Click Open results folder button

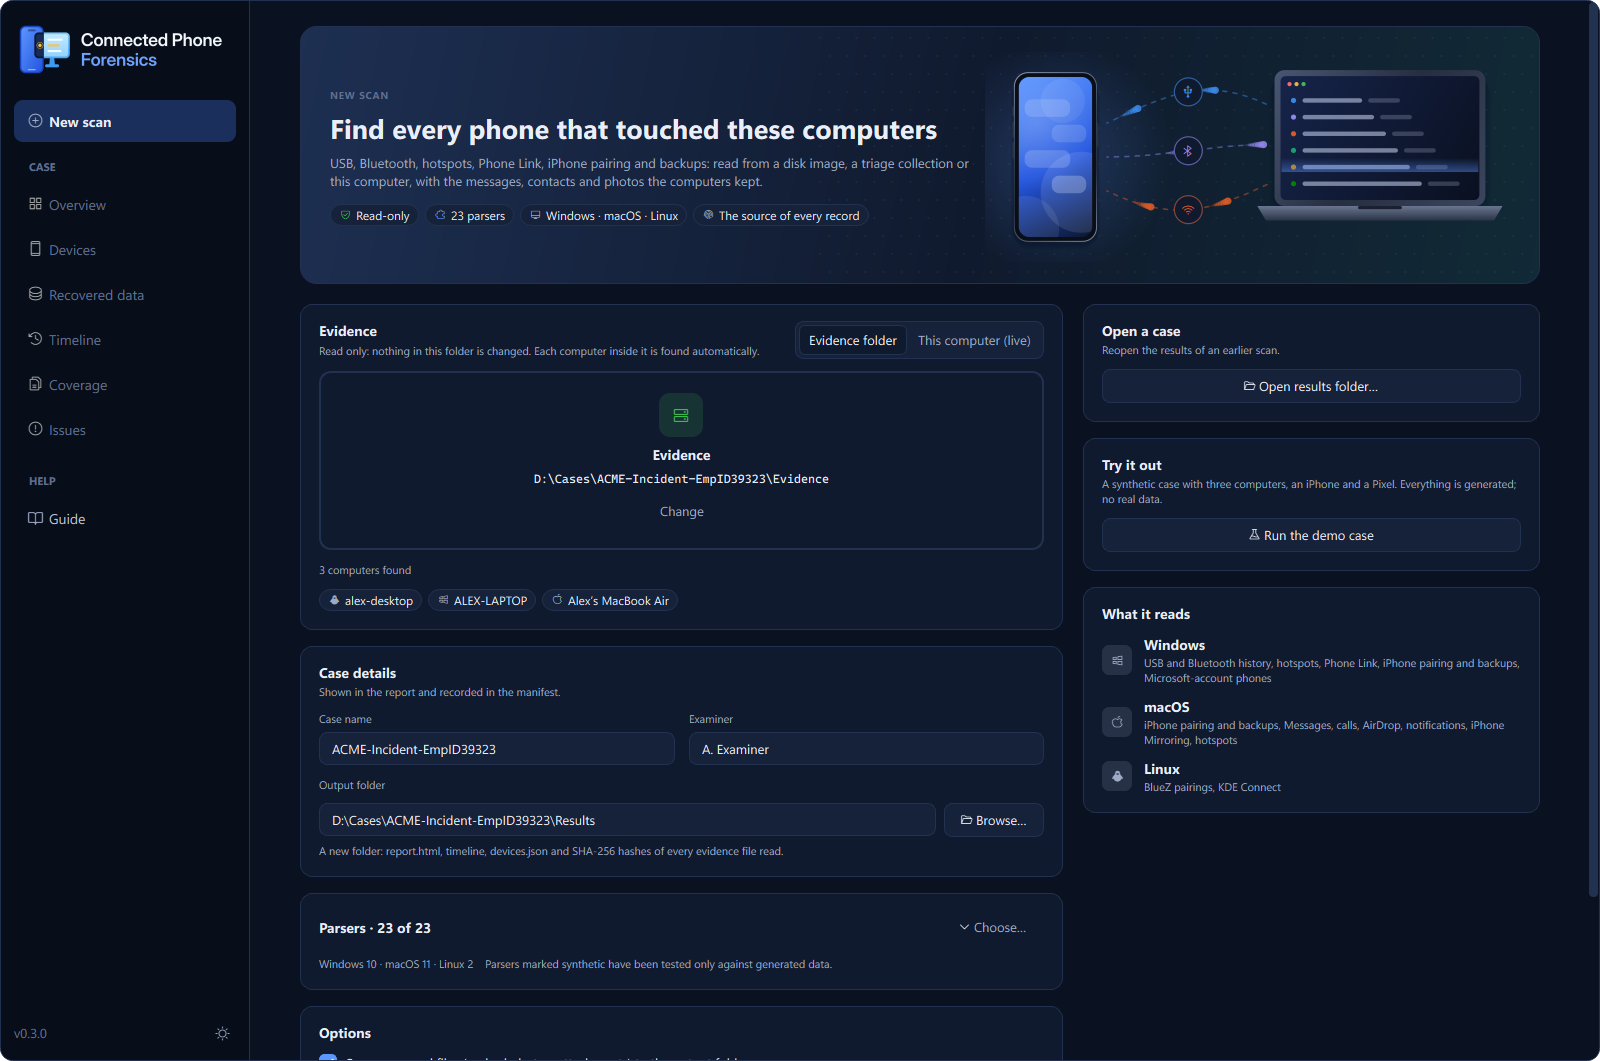(x=1311, y=386)
